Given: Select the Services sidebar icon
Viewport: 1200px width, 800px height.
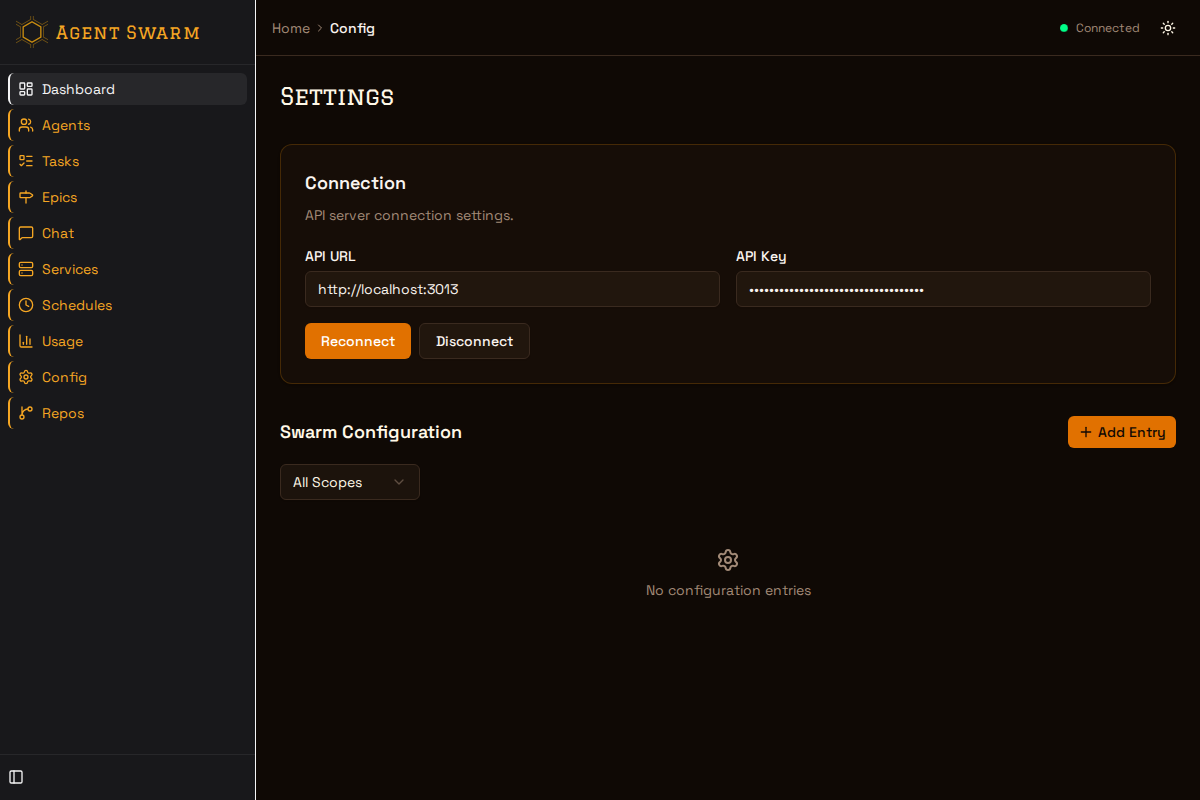Looking at the screenshot, I should click(x=25, y=269).
